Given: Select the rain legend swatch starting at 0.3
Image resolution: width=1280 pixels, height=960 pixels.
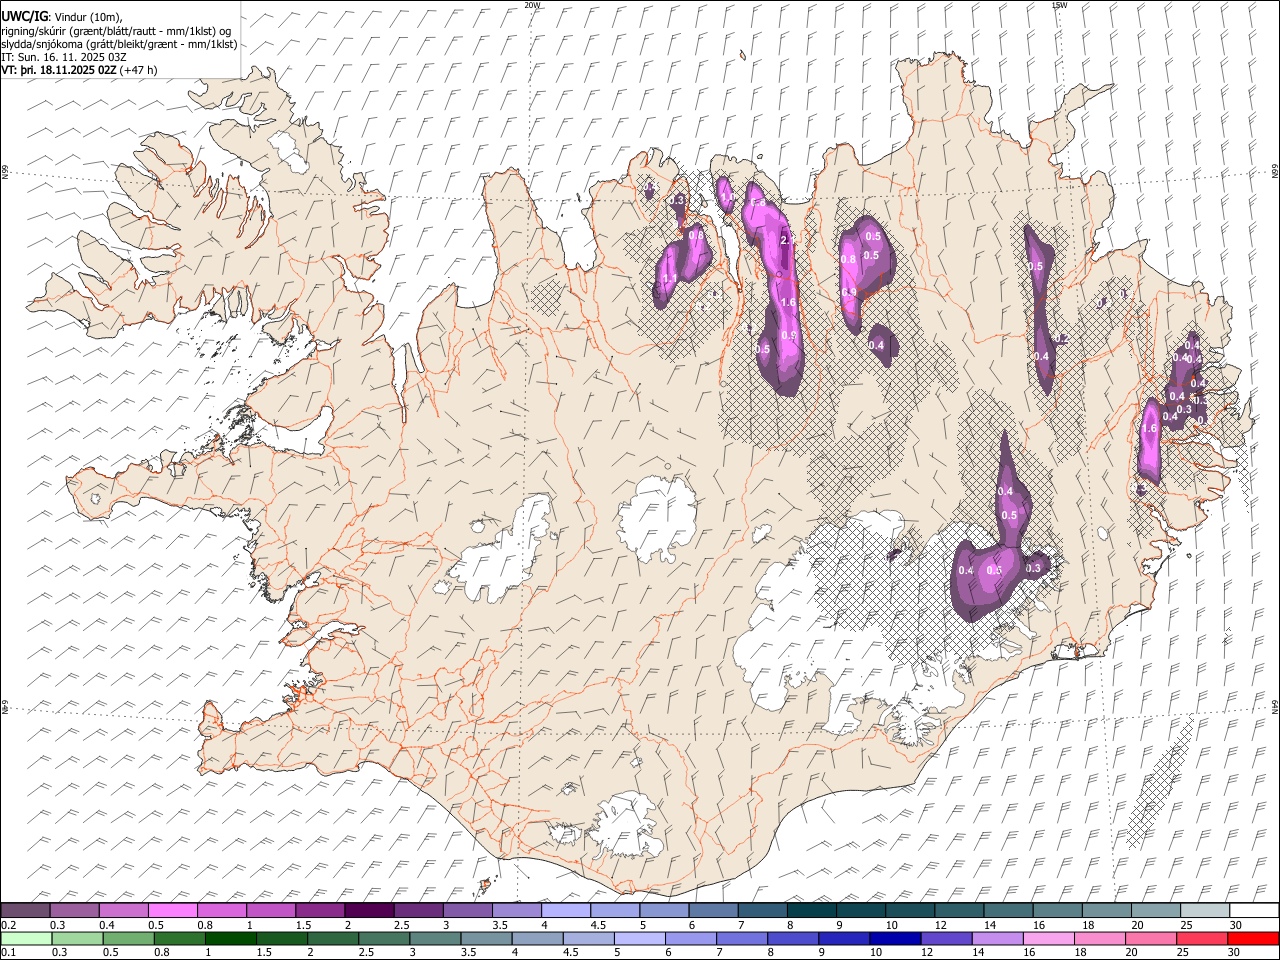Looking at the screenshot, I should click(78, 938).
